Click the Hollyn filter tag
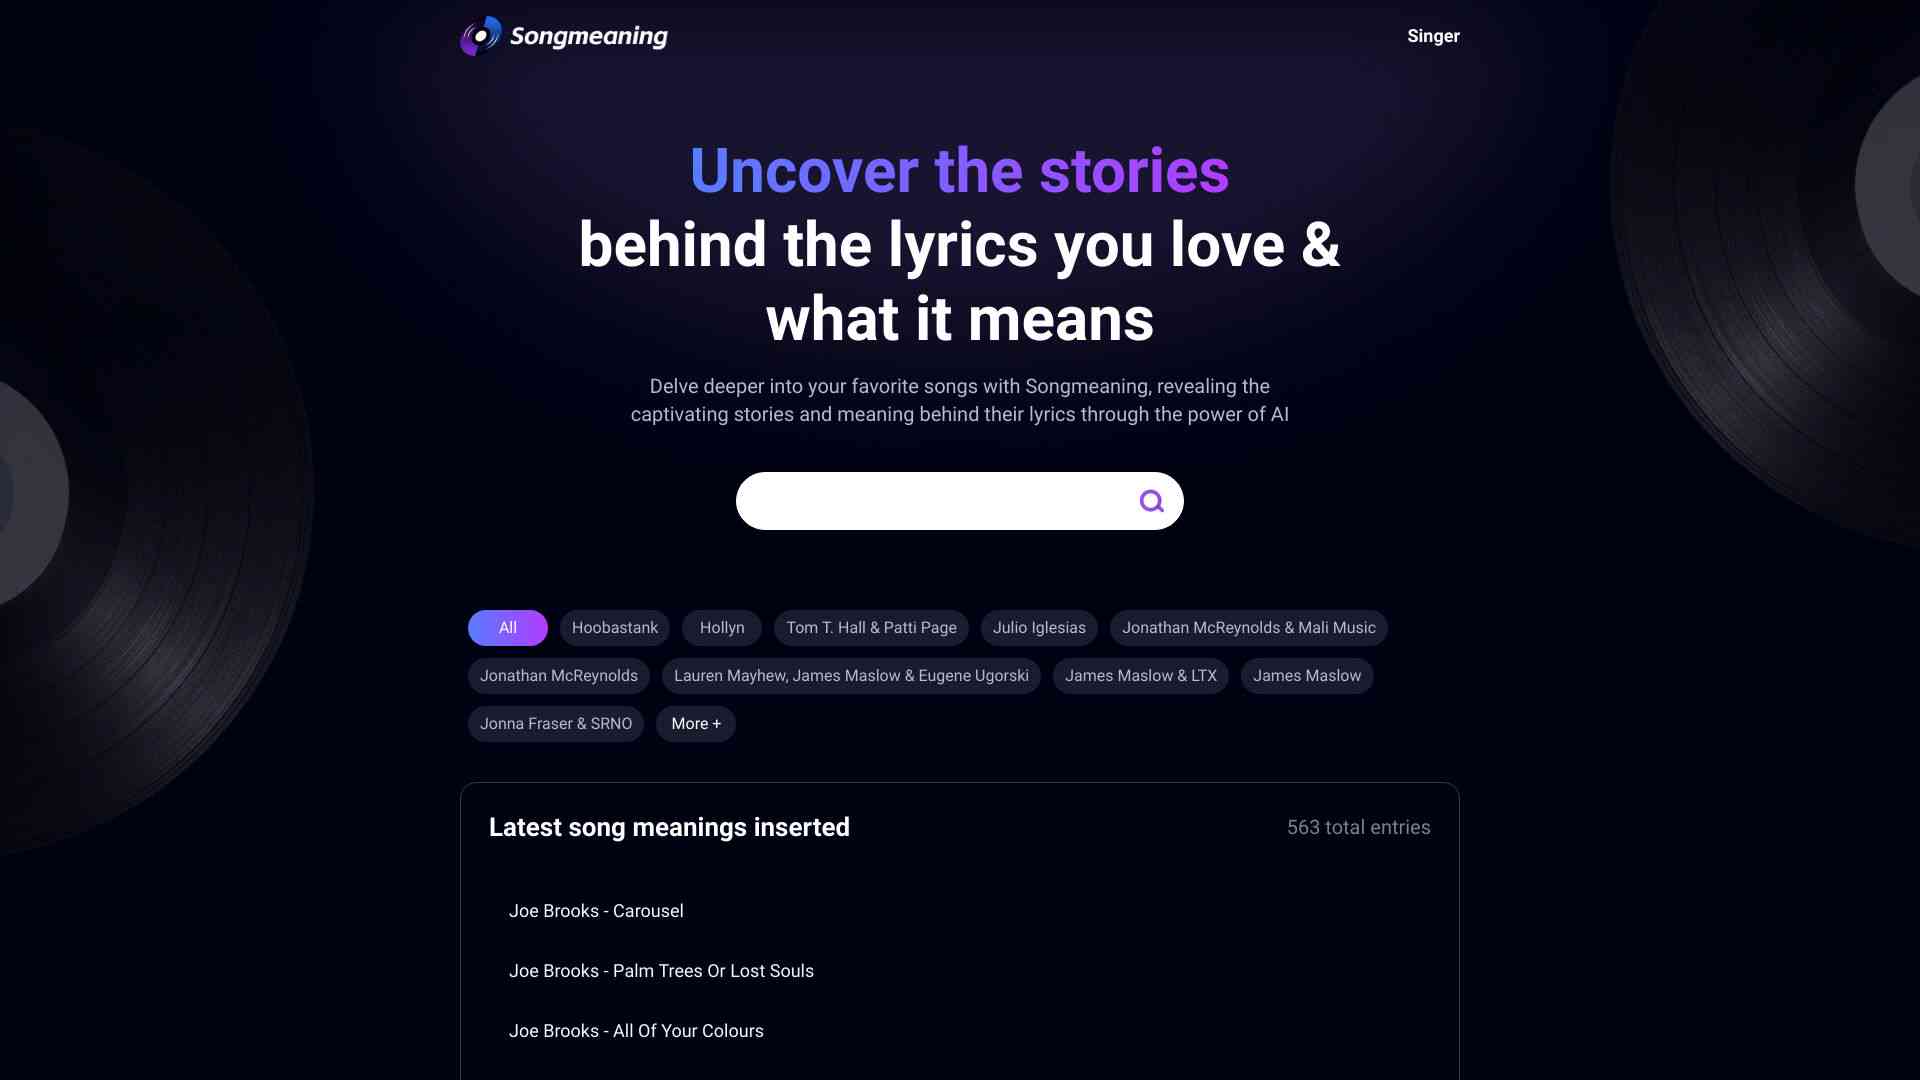This screenshot has height=1080, width=1920. [721, 628]
